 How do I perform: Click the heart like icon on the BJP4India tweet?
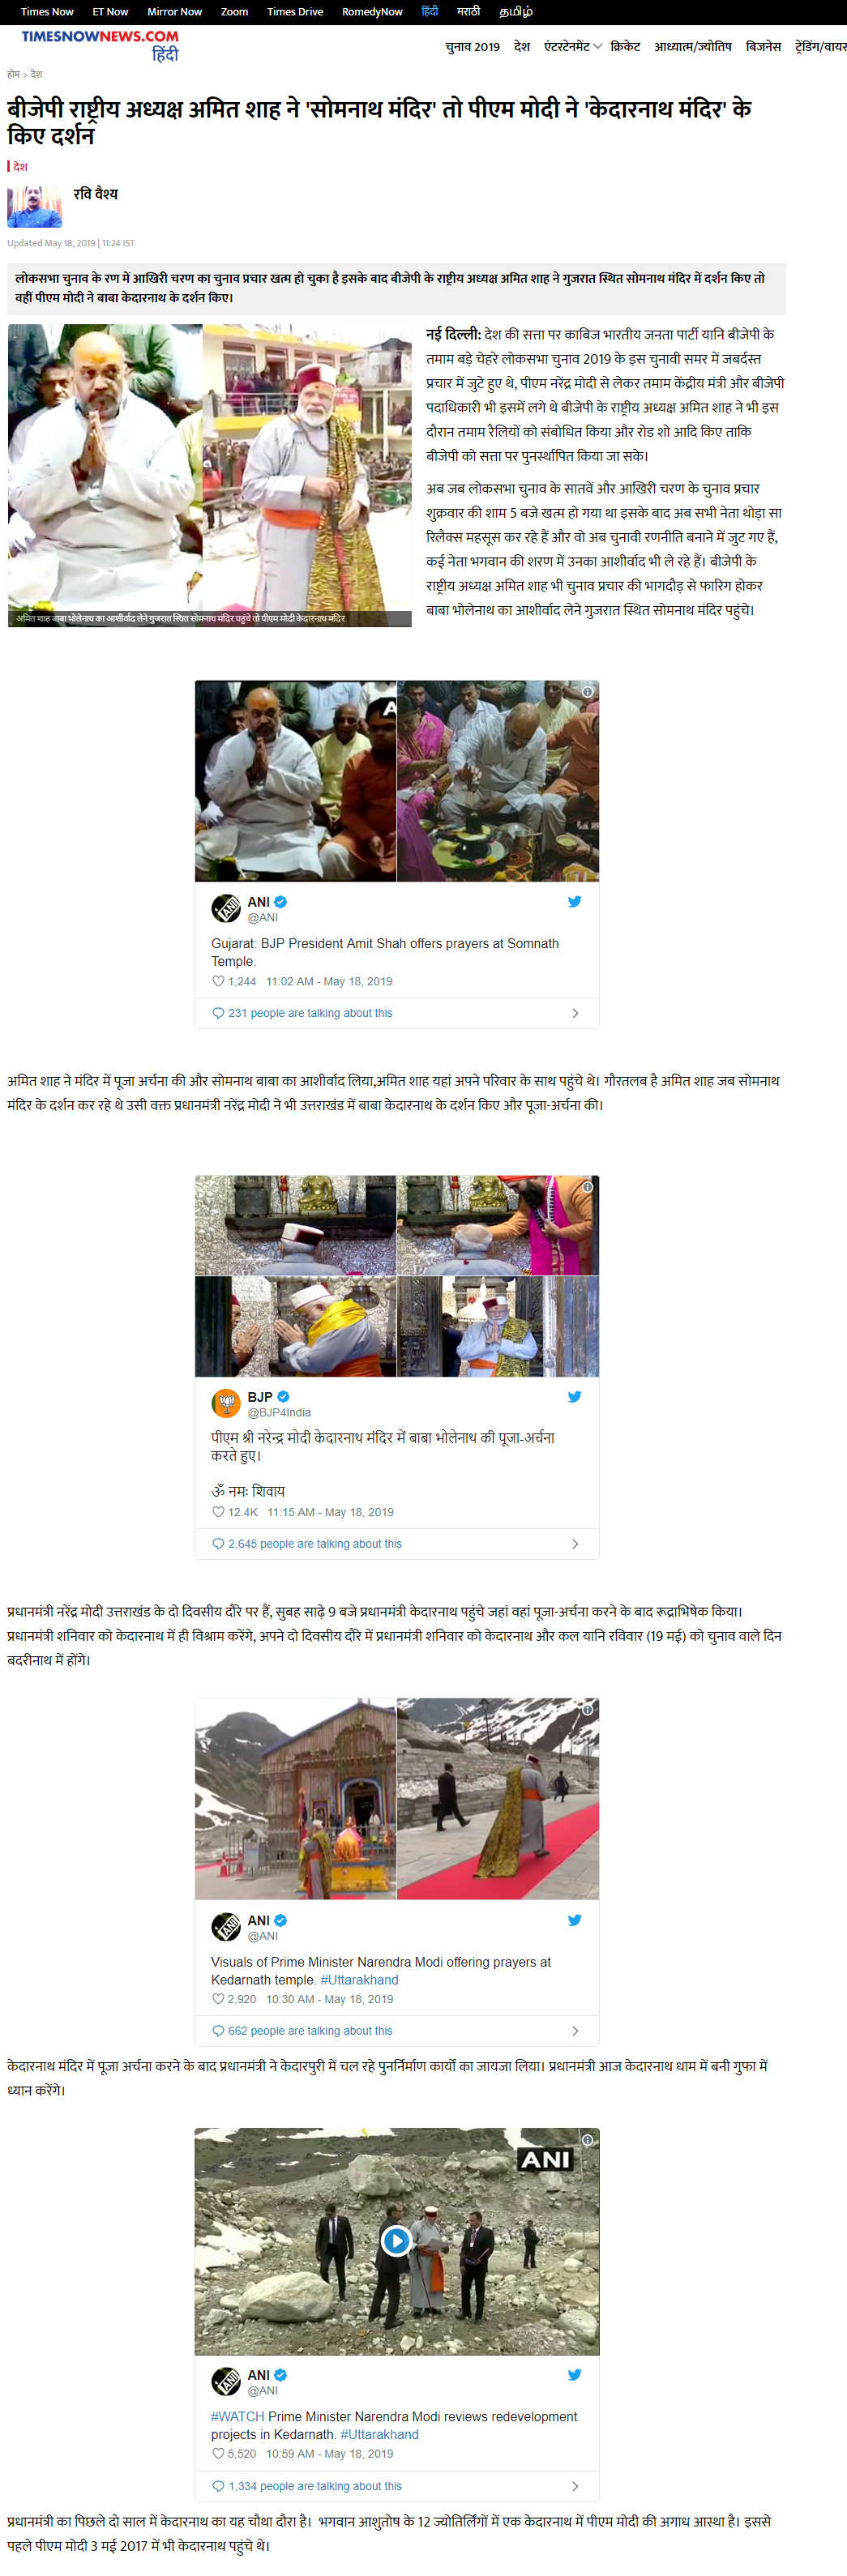click(218, 1512)
